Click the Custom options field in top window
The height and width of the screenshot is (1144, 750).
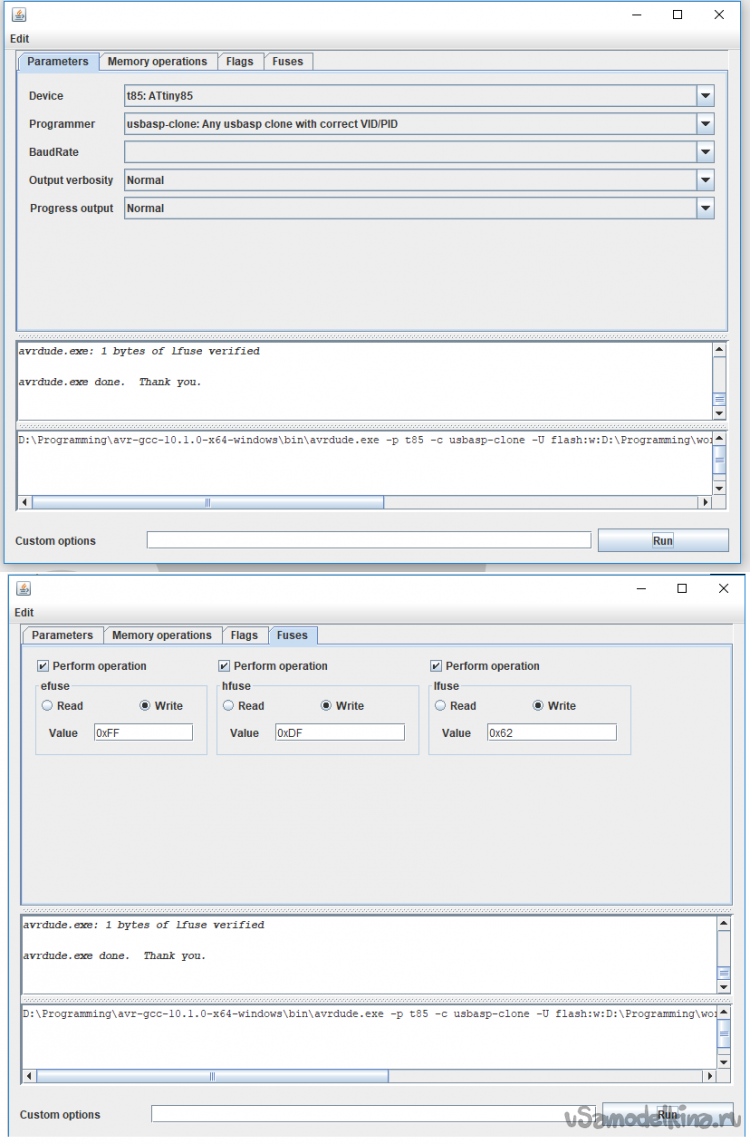click(368, 540)
